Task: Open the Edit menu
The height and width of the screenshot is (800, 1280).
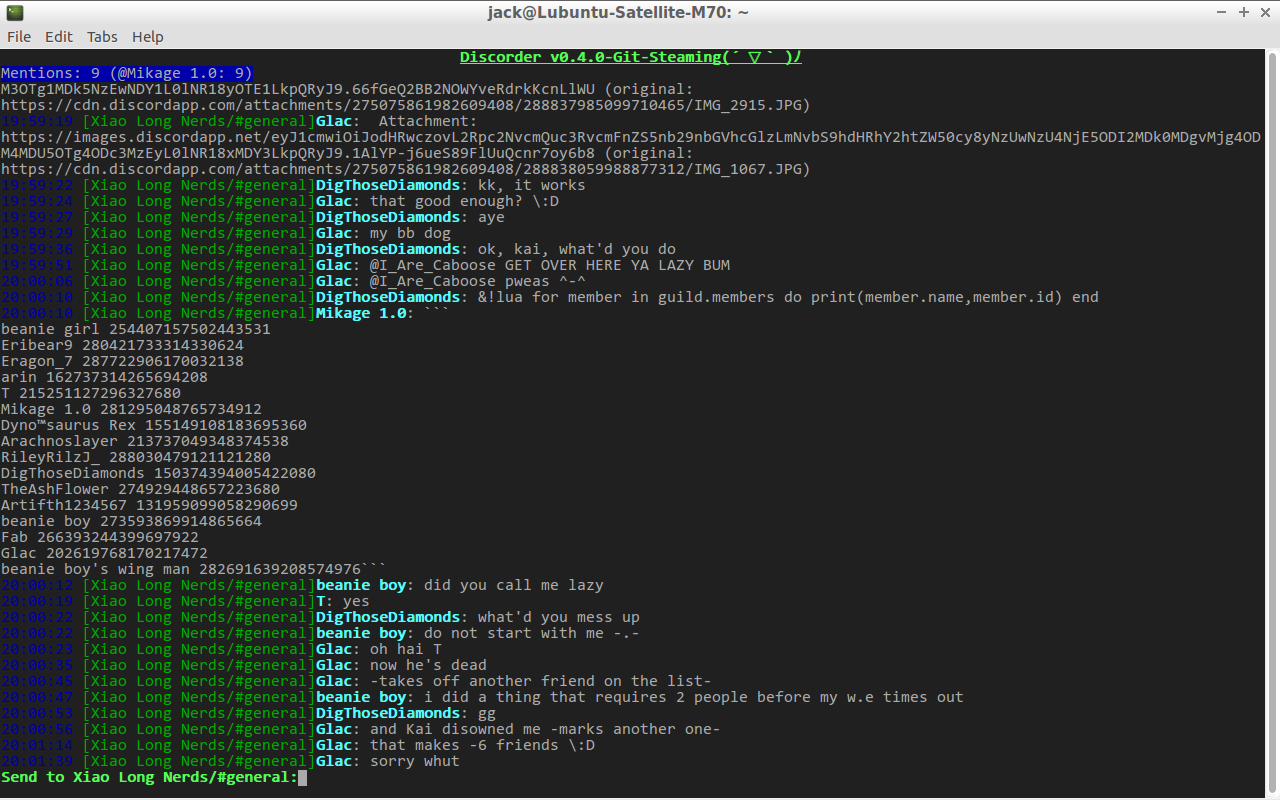Action: pos(59,37)
